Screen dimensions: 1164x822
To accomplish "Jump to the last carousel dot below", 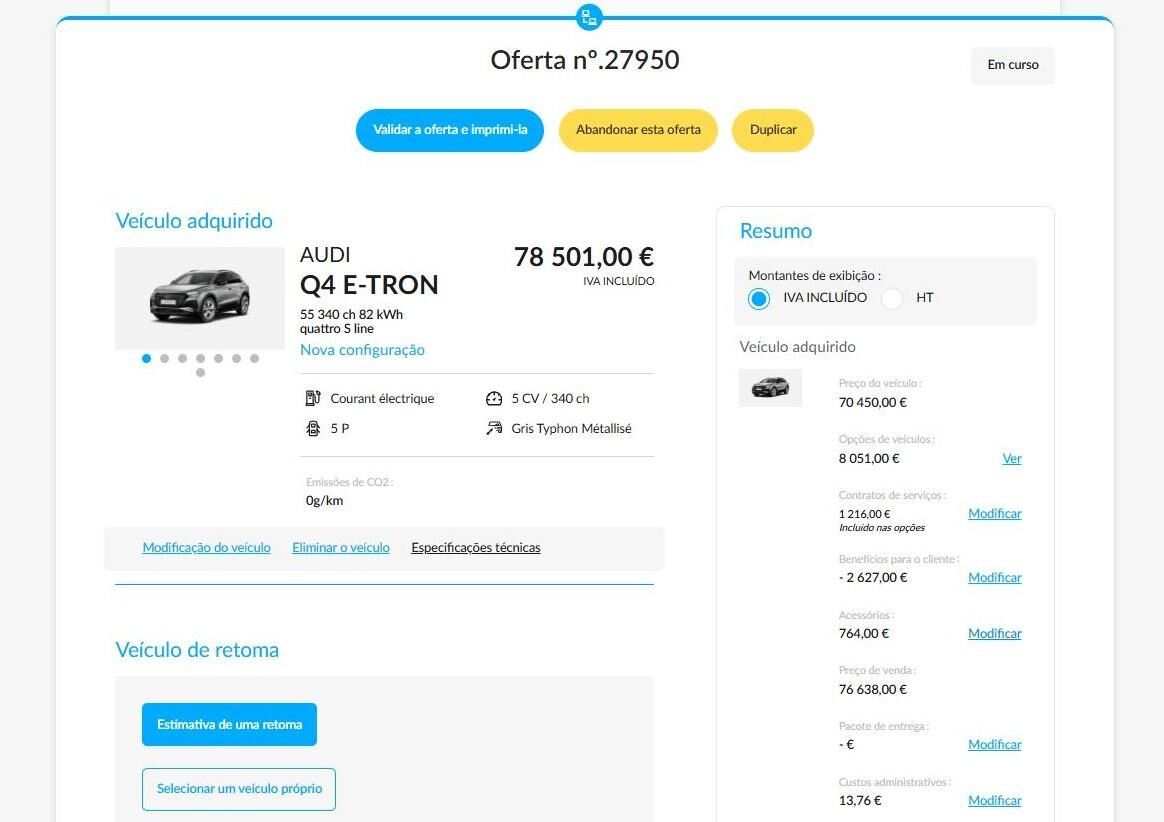I will (x=200, y=373).
